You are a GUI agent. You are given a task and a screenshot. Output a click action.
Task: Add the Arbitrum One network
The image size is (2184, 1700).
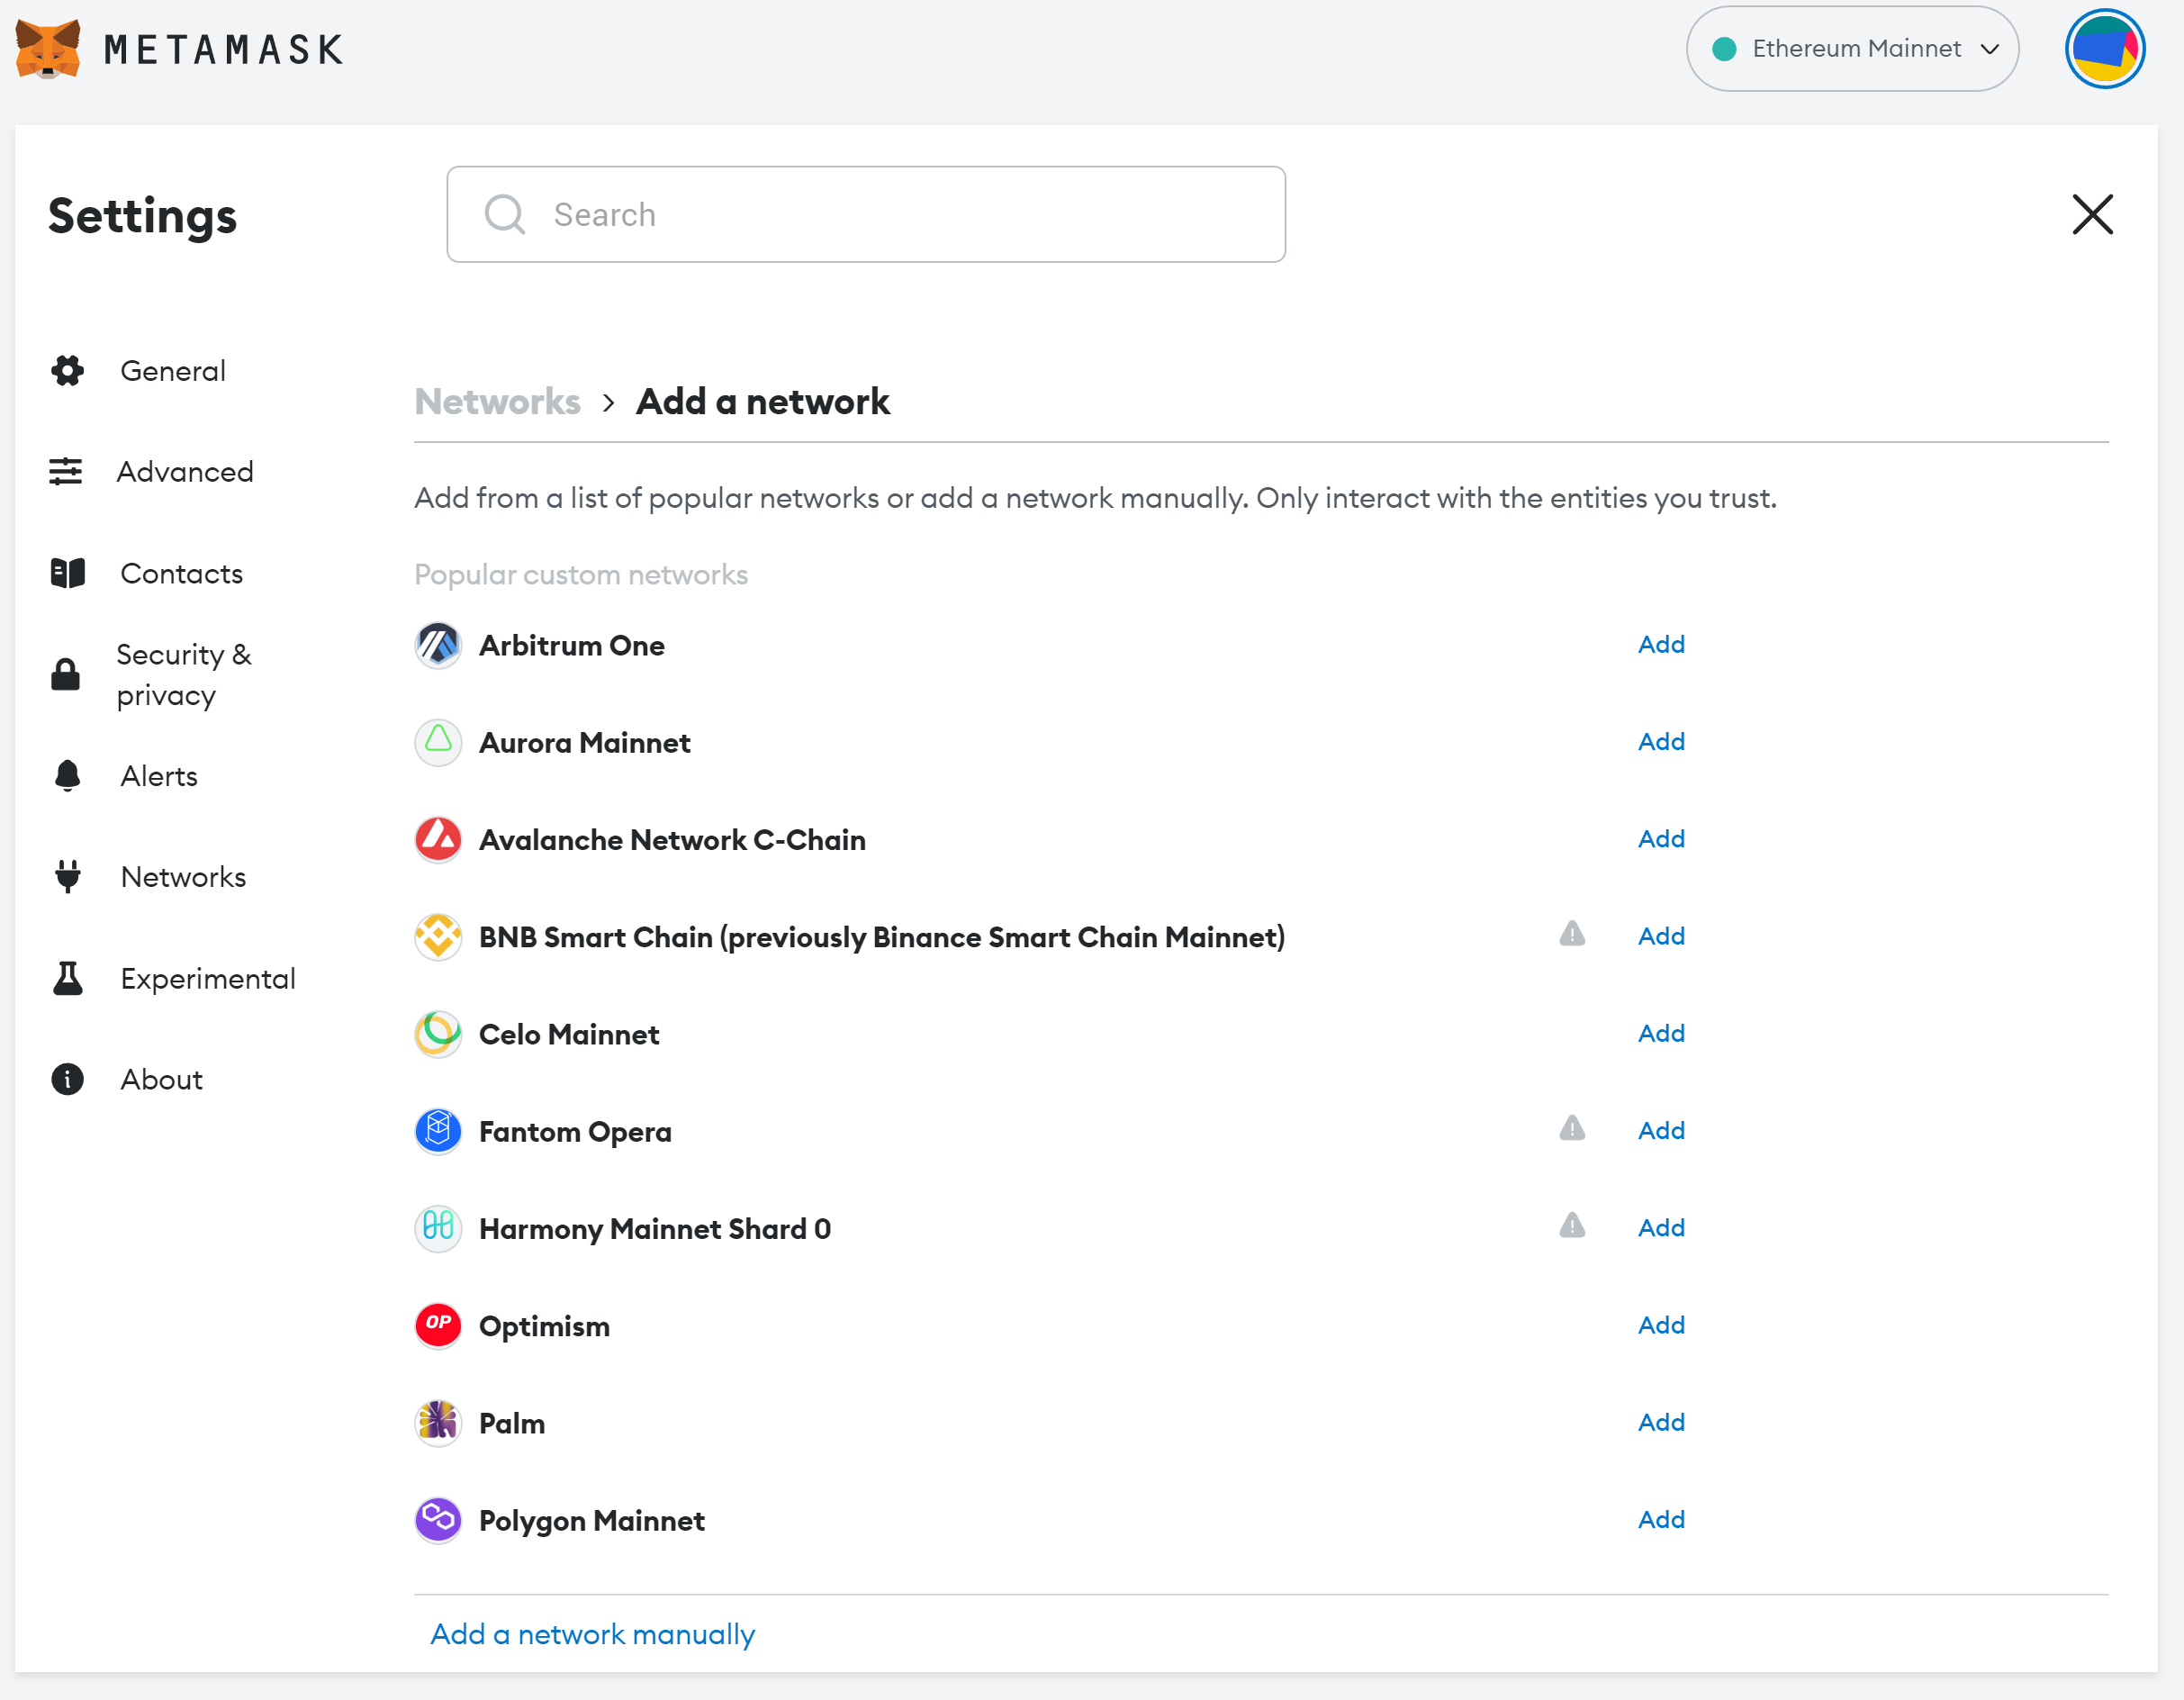click(x=1661, y=645)
